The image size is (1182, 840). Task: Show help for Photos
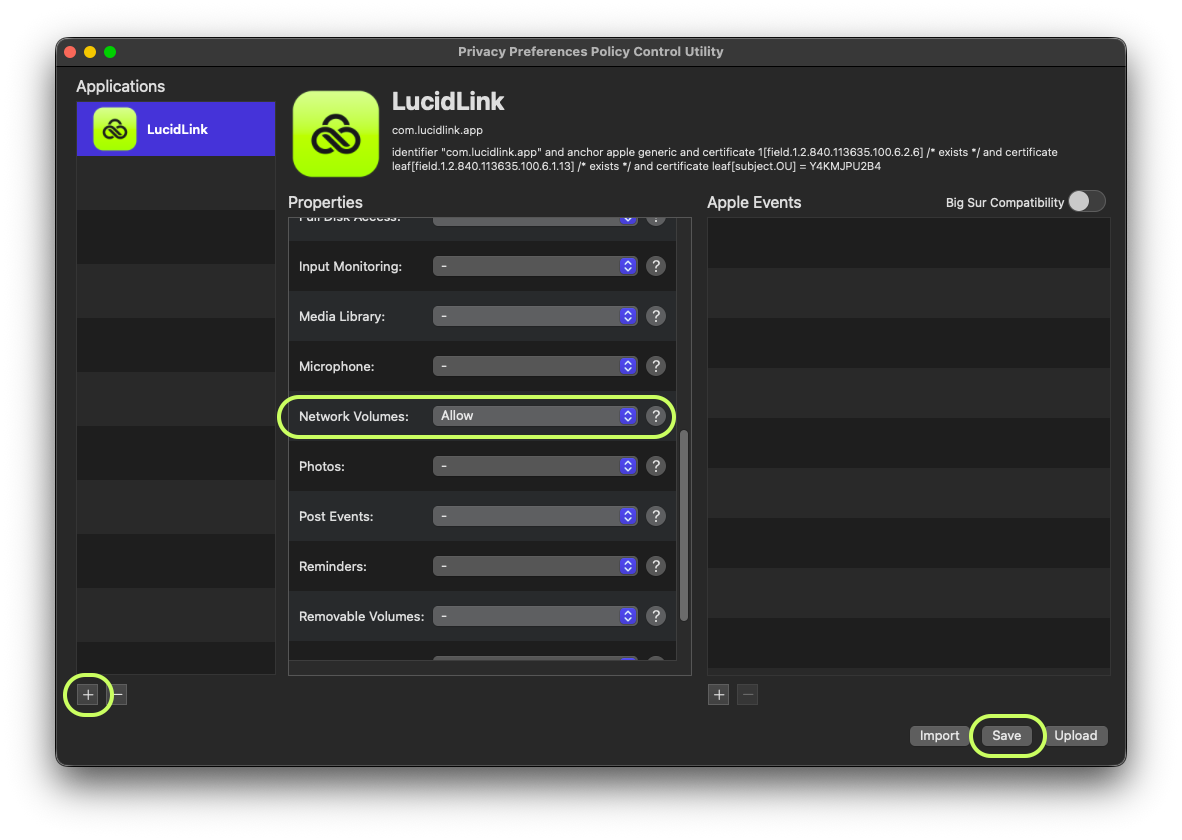(x=656, y=466)
